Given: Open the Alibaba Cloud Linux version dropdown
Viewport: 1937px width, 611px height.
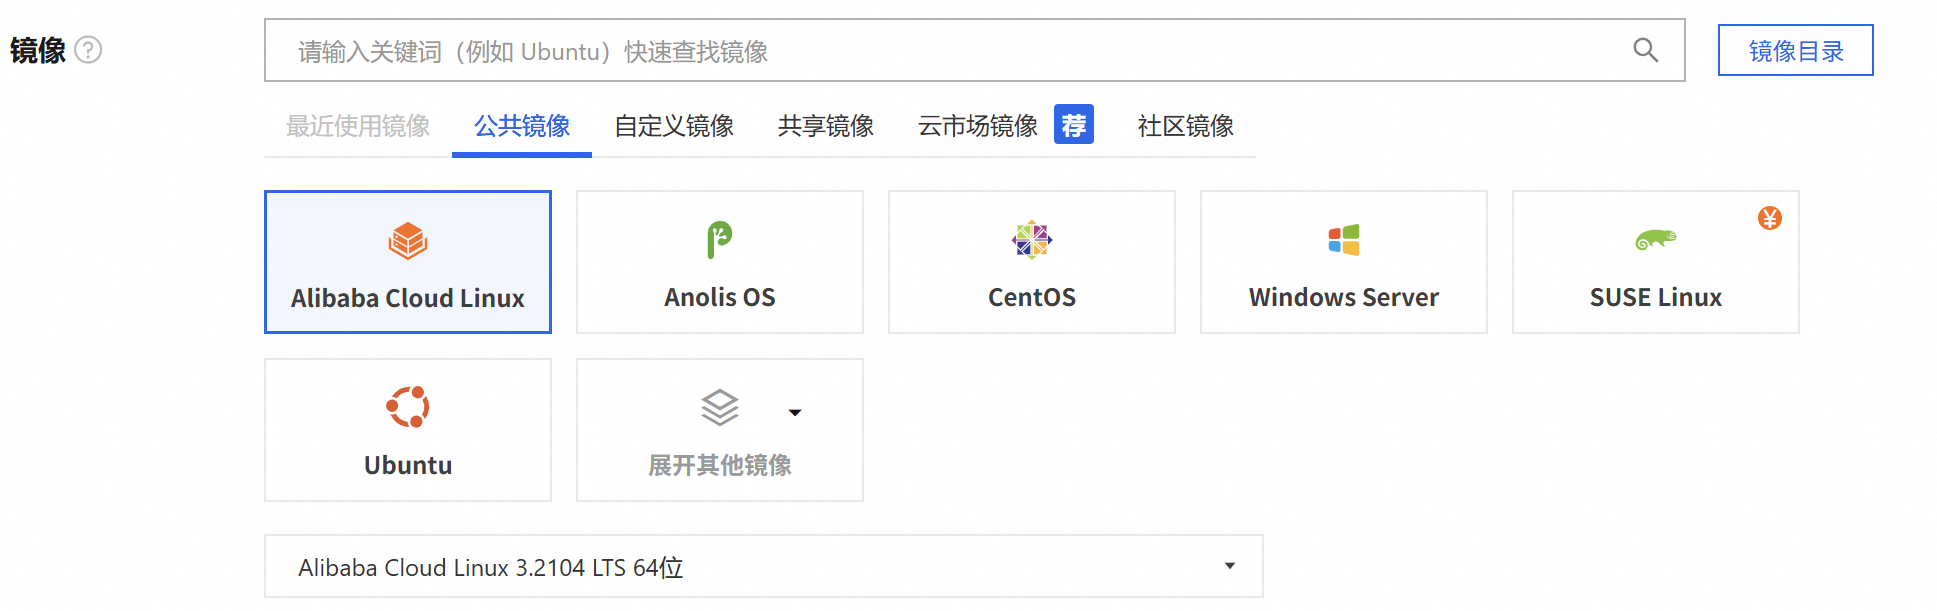Looking at the screenshot, I should click(1229, 566).
